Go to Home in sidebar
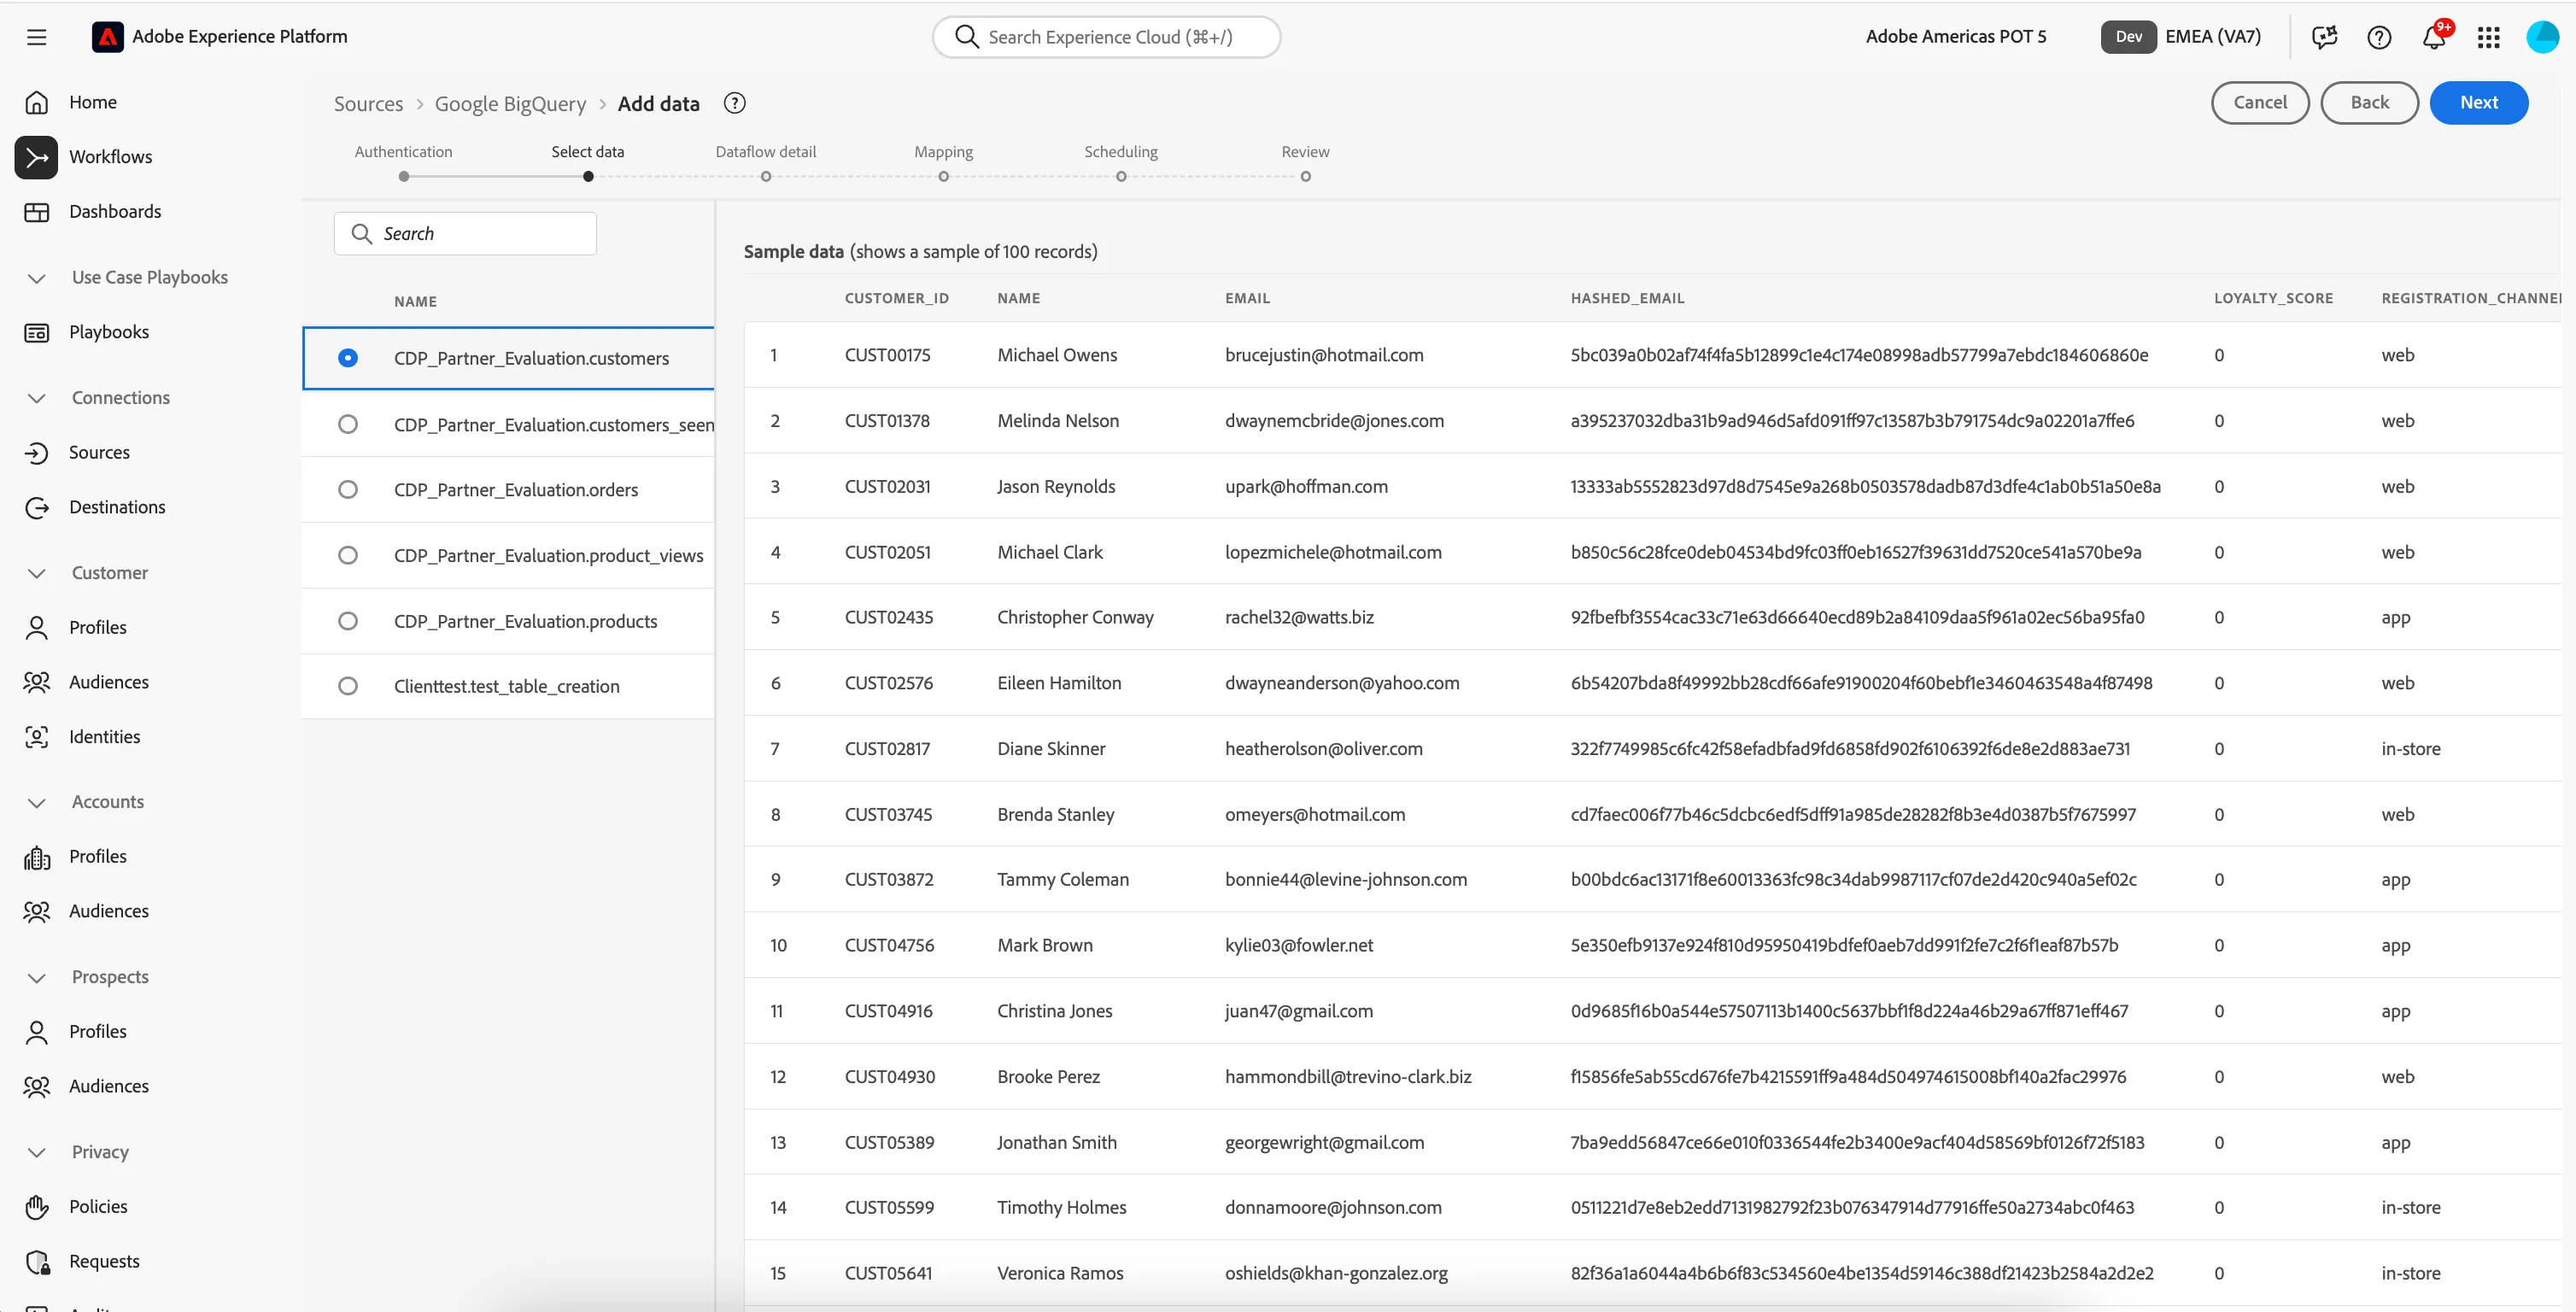This screenshot has height=1312, width=2576. click(x=93, y=102)
